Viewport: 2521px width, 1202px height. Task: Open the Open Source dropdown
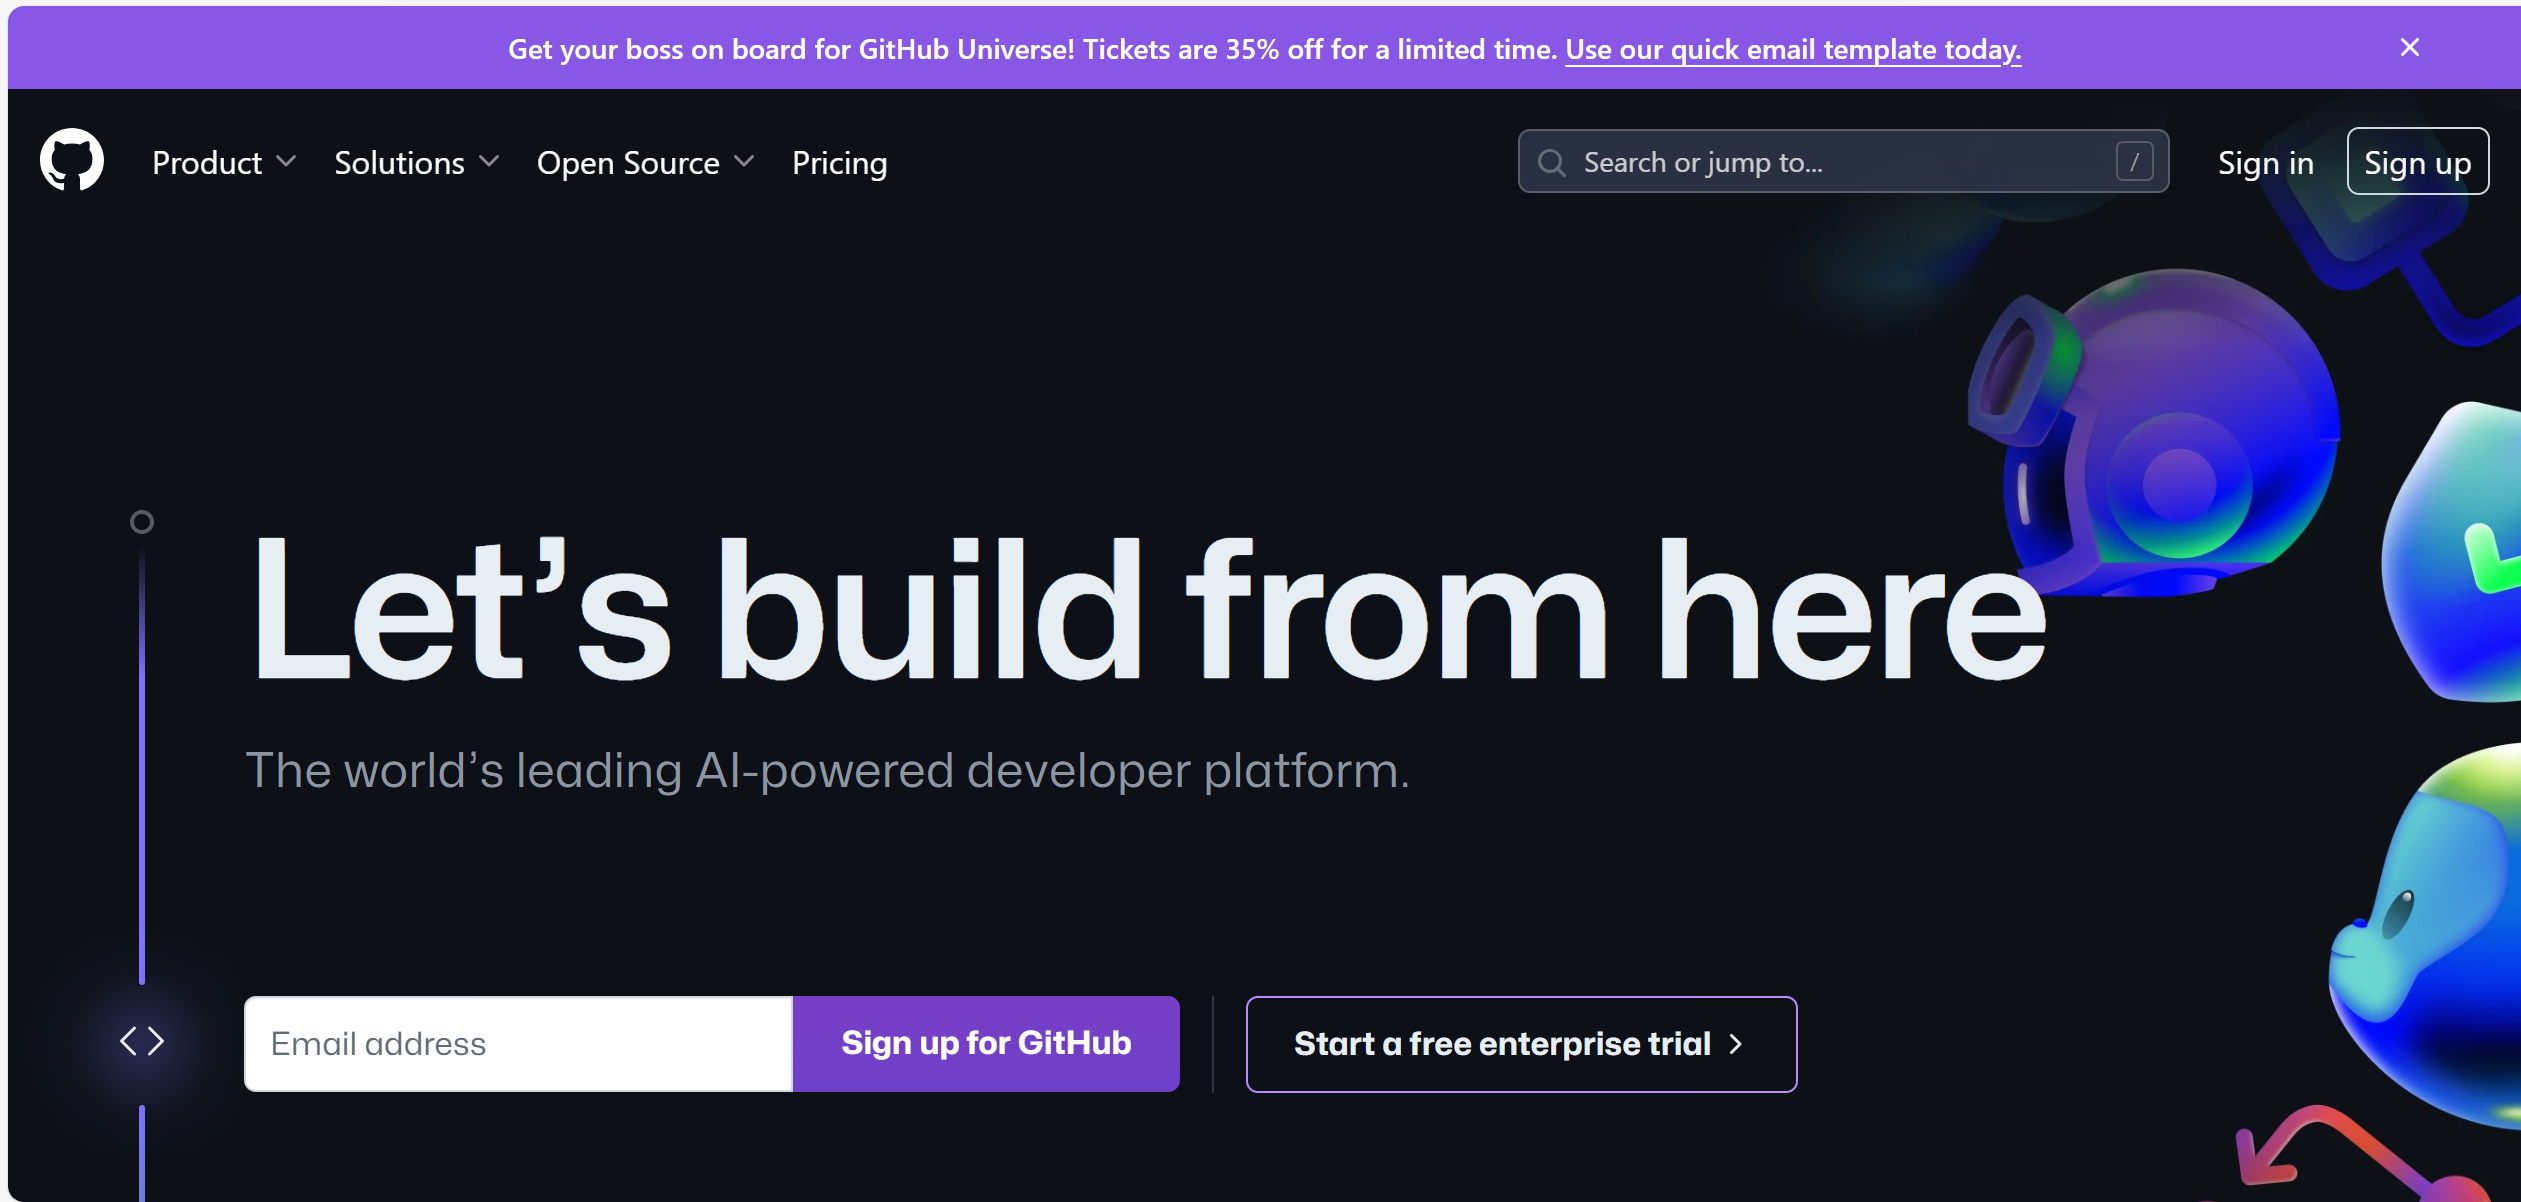645,162
